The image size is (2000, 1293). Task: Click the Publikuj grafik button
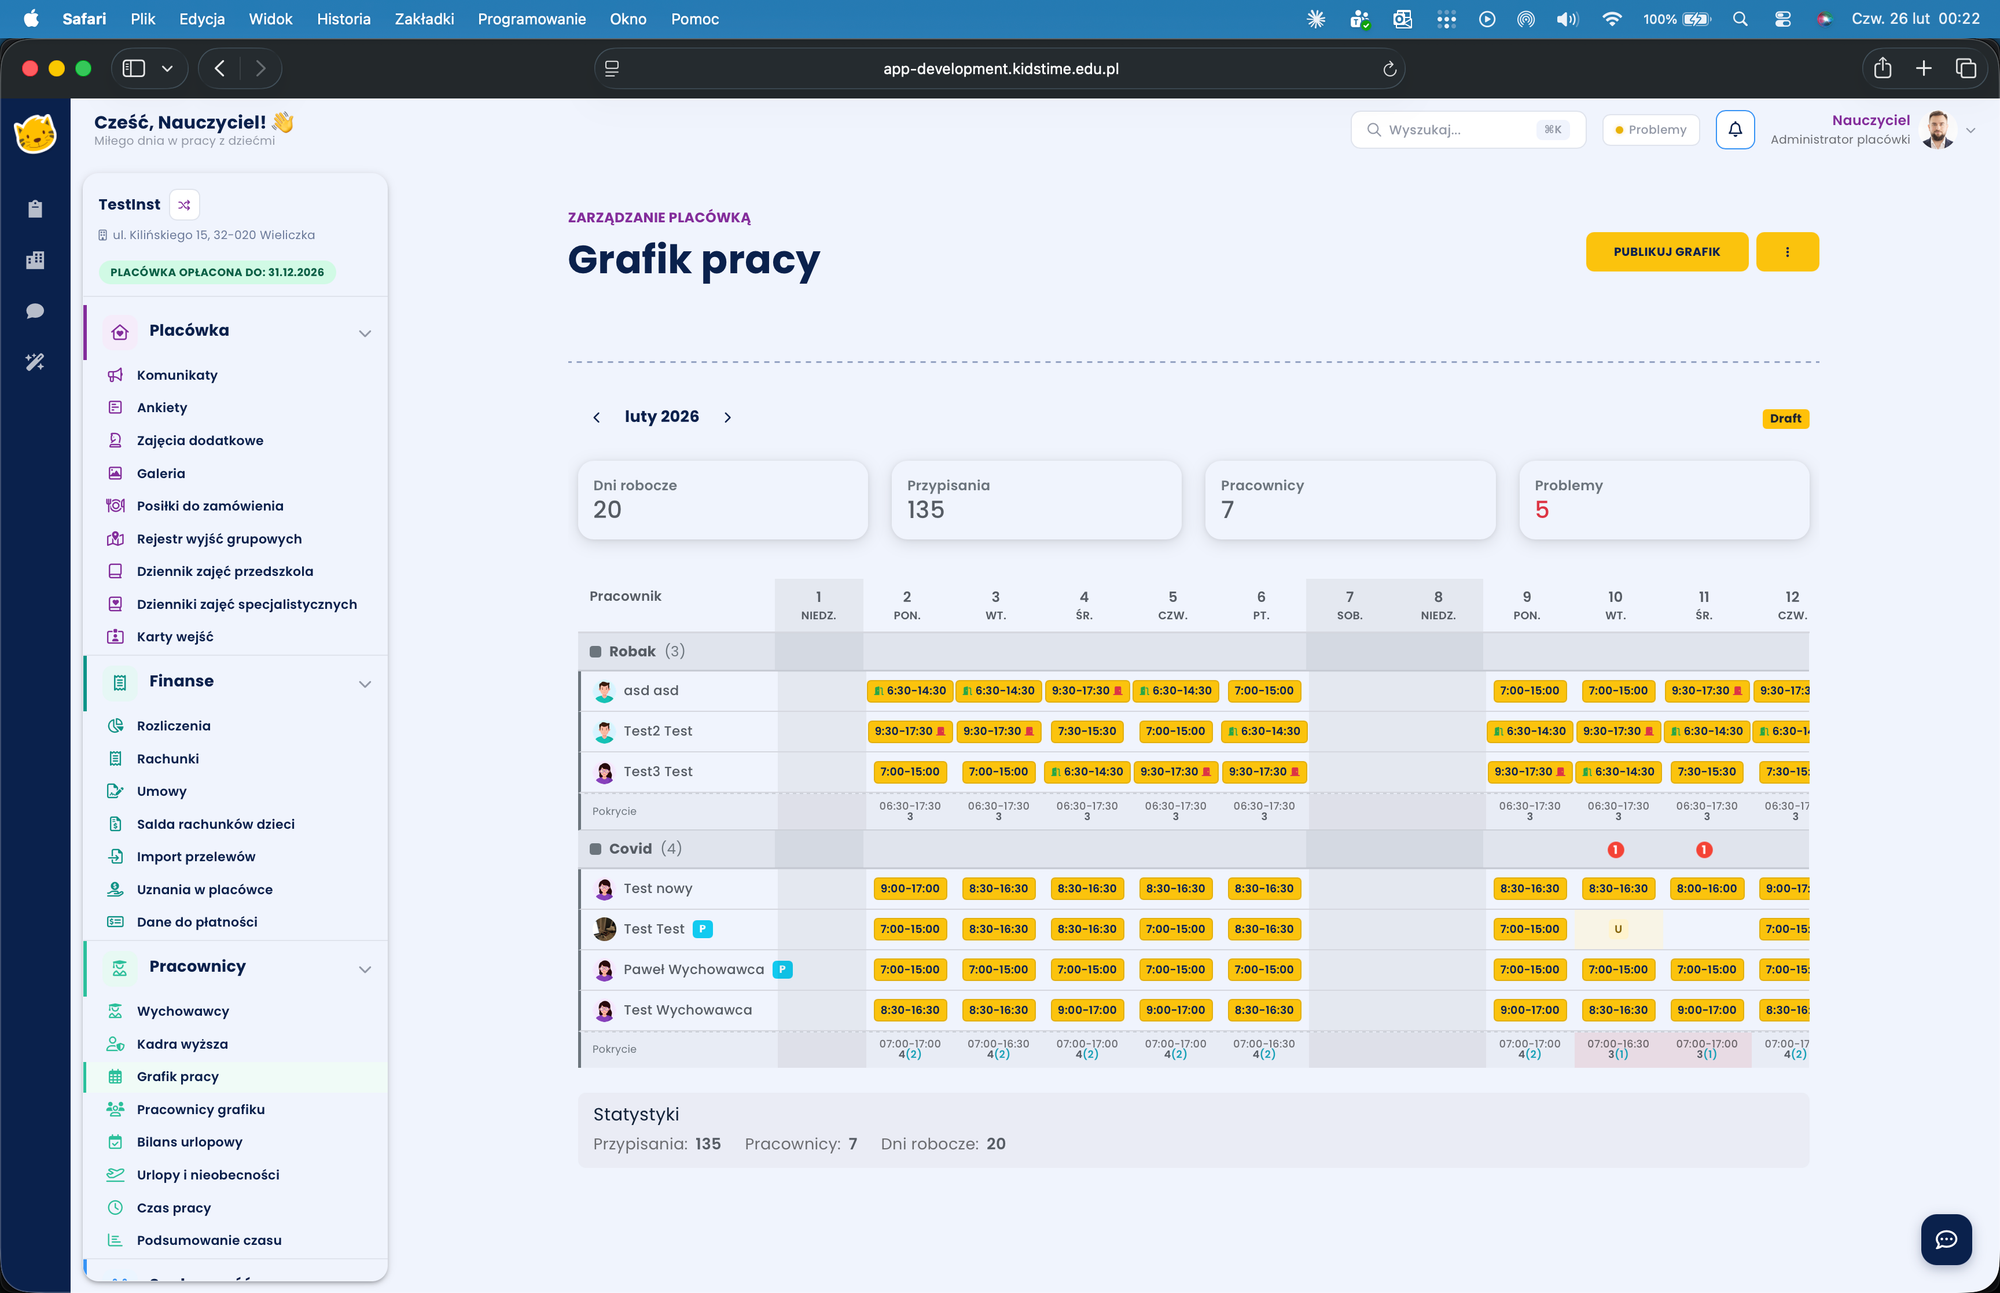(1666, 252)
